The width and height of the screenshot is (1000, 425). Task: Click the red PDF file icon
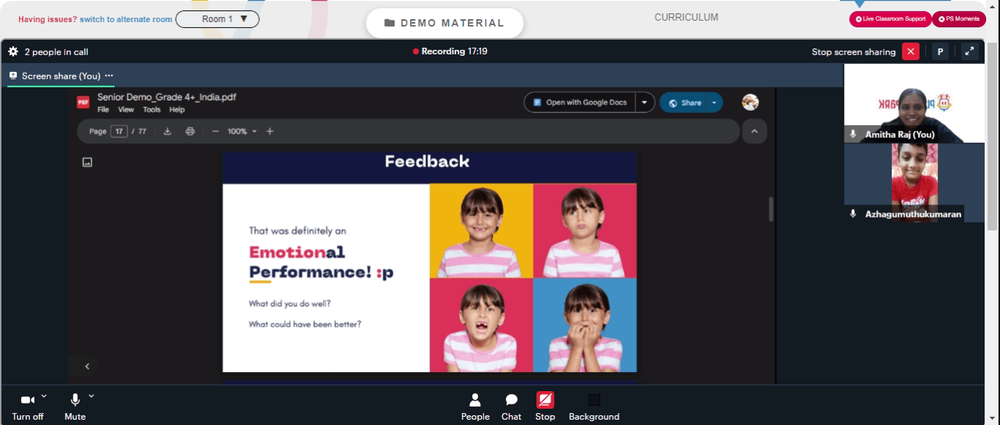[83, 102]
